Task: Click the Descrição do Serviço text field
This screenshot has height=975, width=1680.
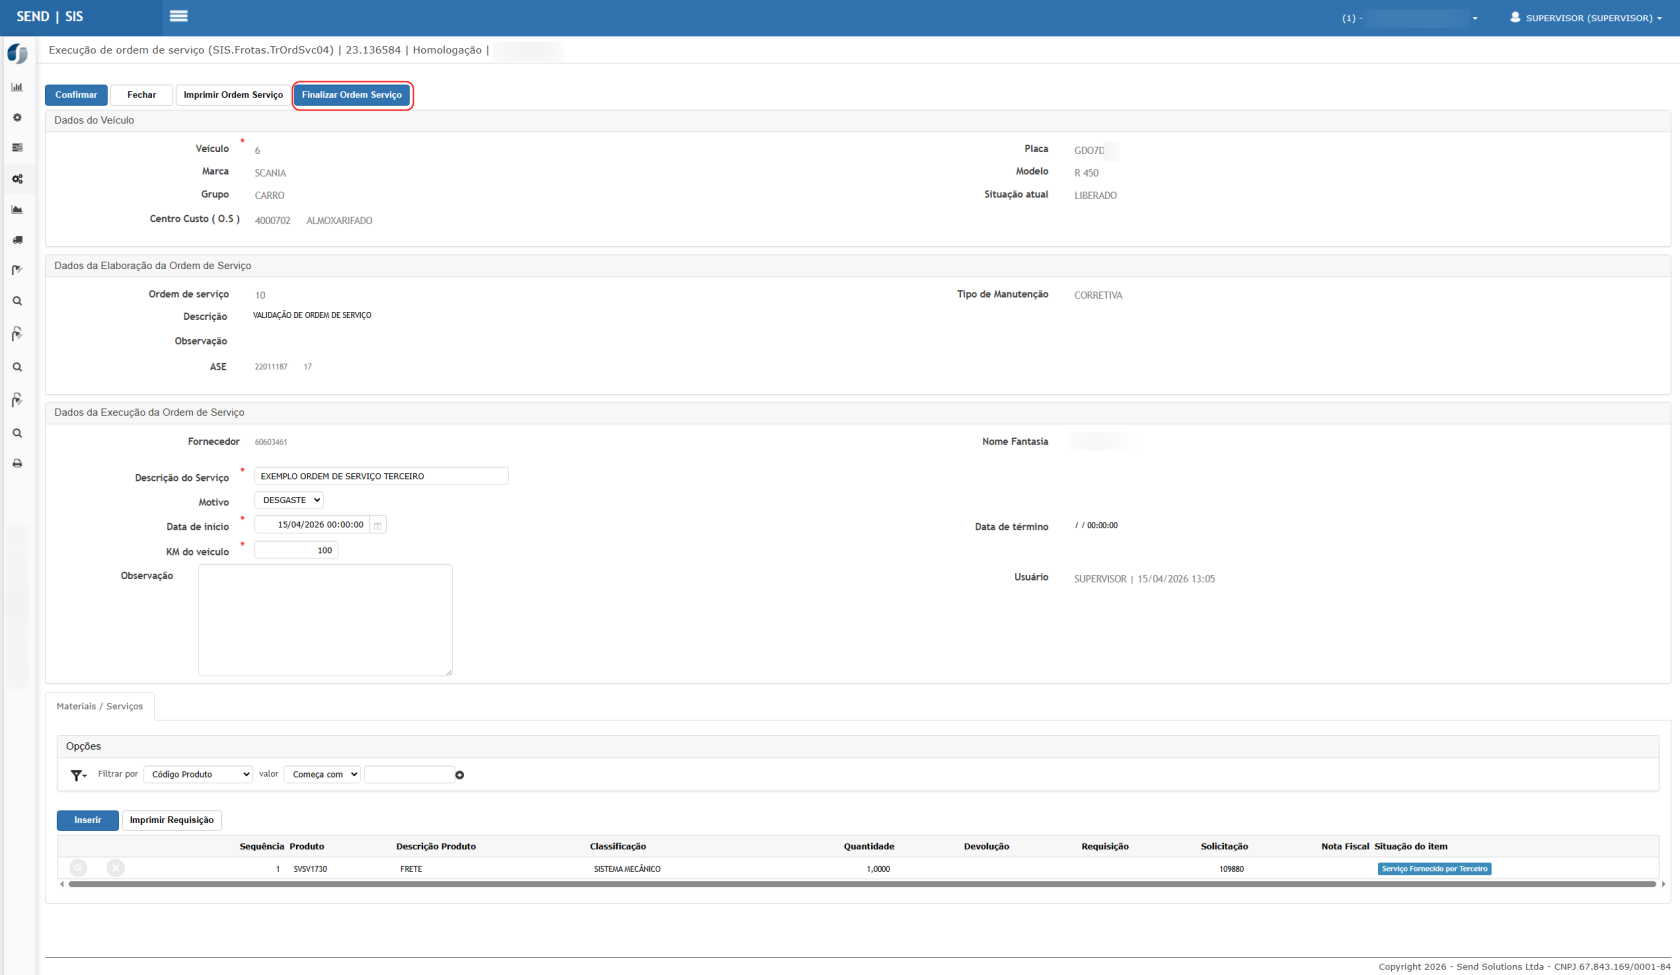Action: pos(381,476)
